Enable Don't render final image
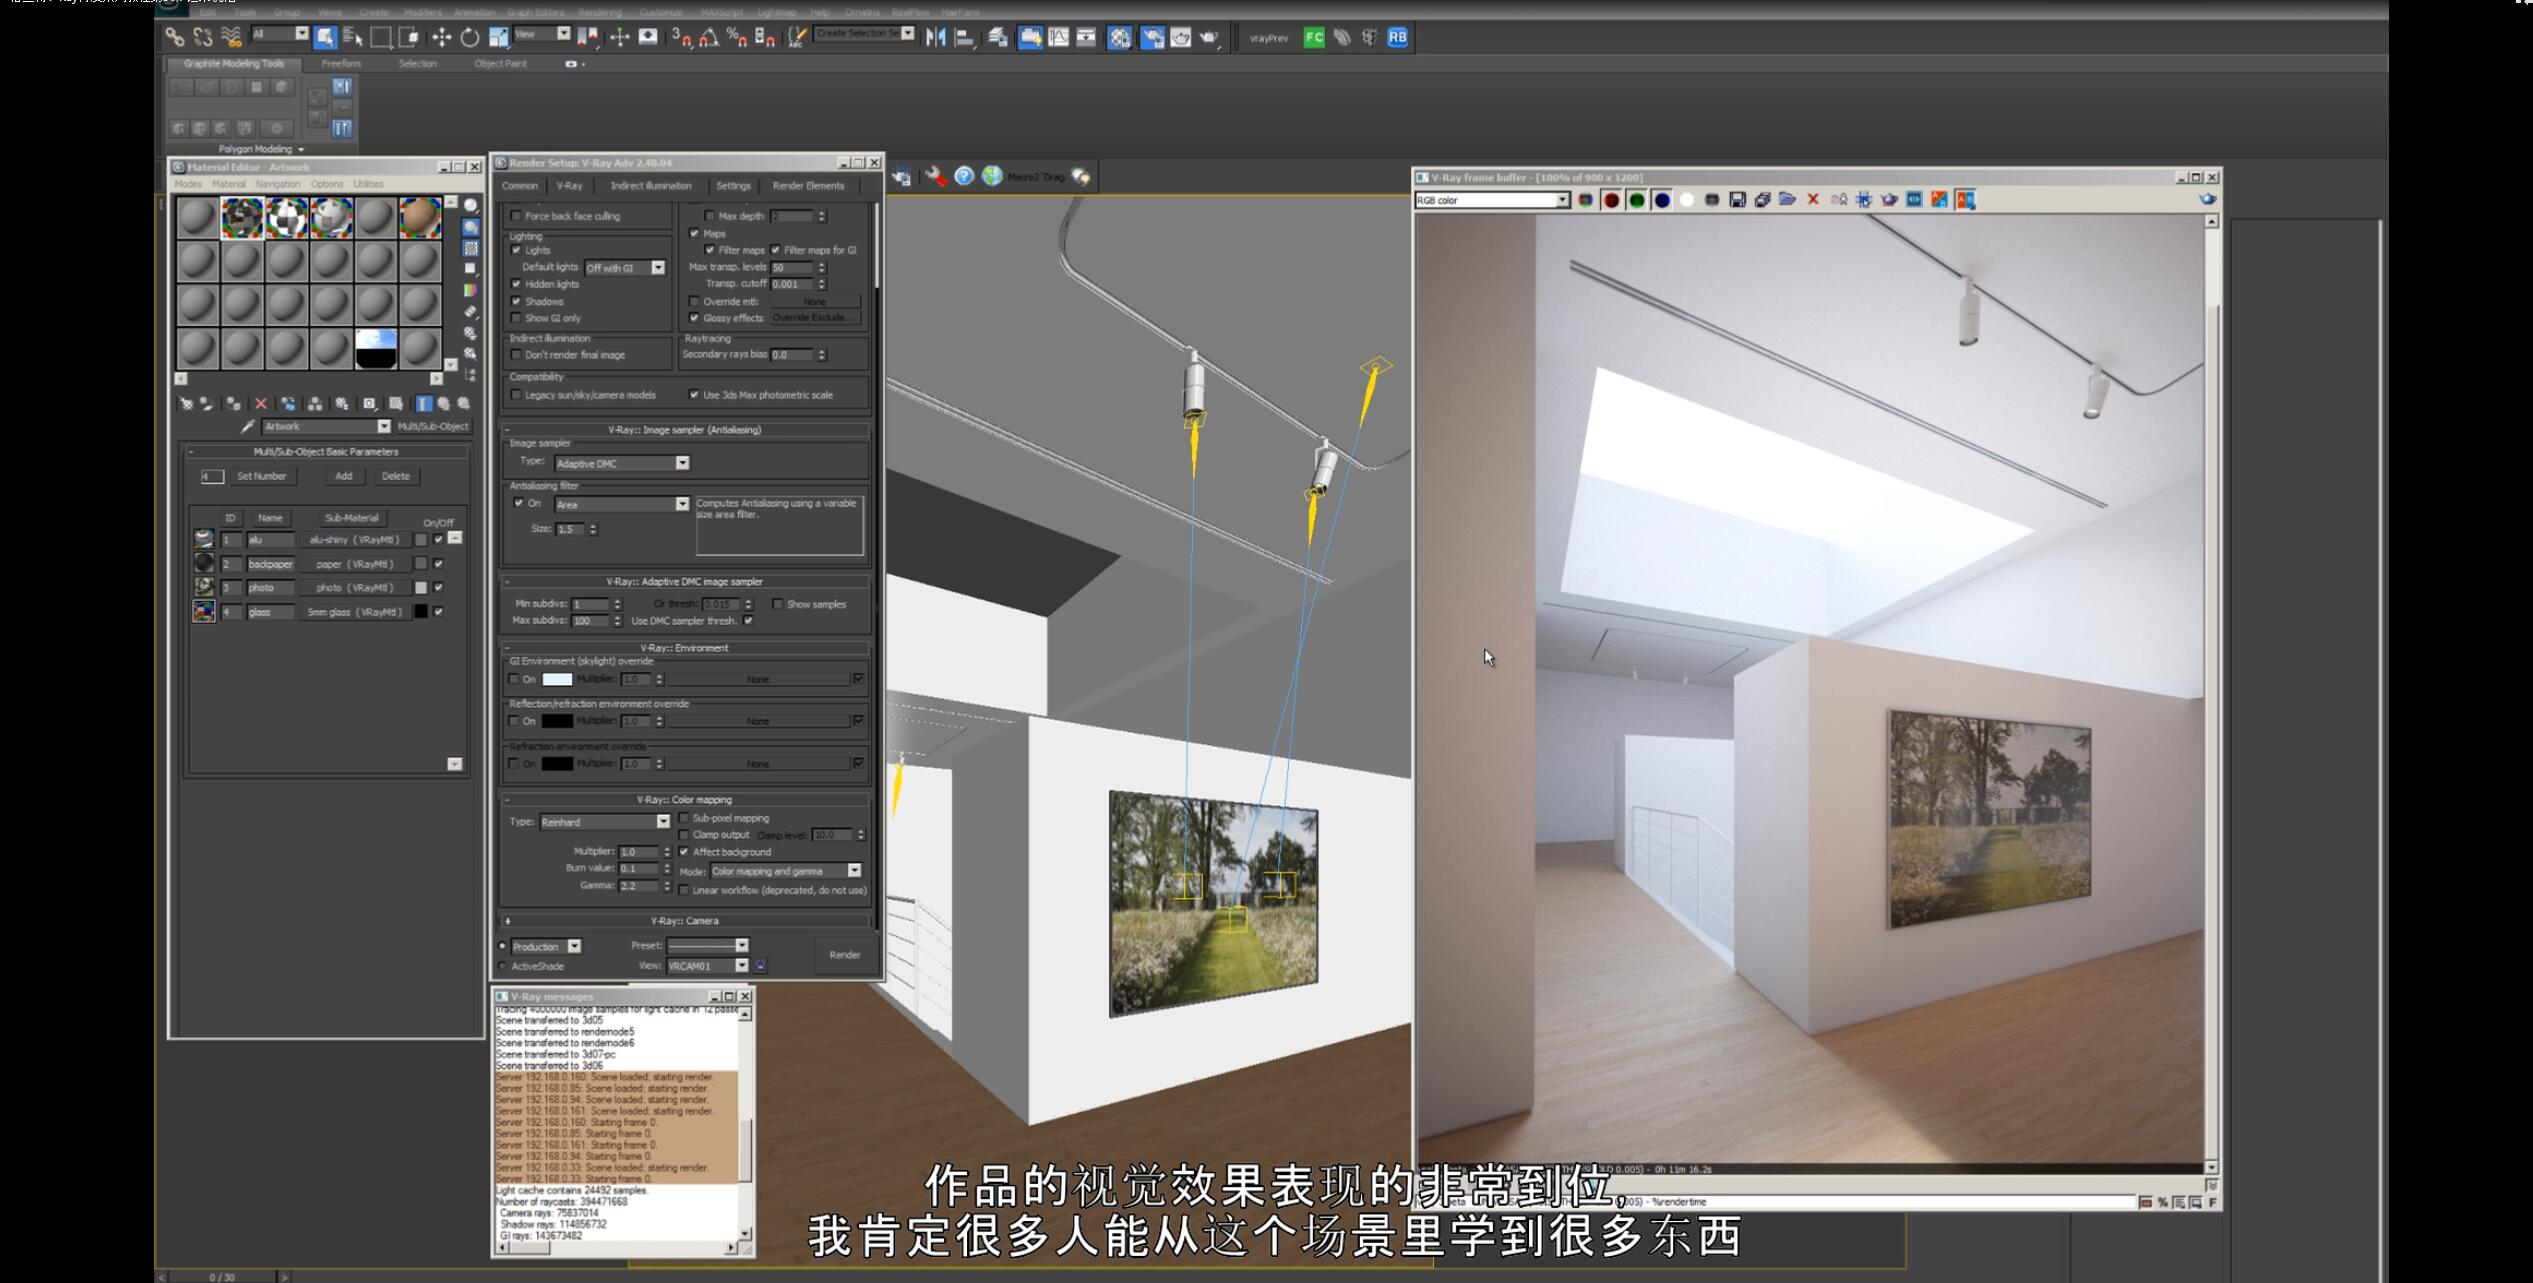Image resolution: width=2533 pixels, height=1283 pixels. pos(516,355)
